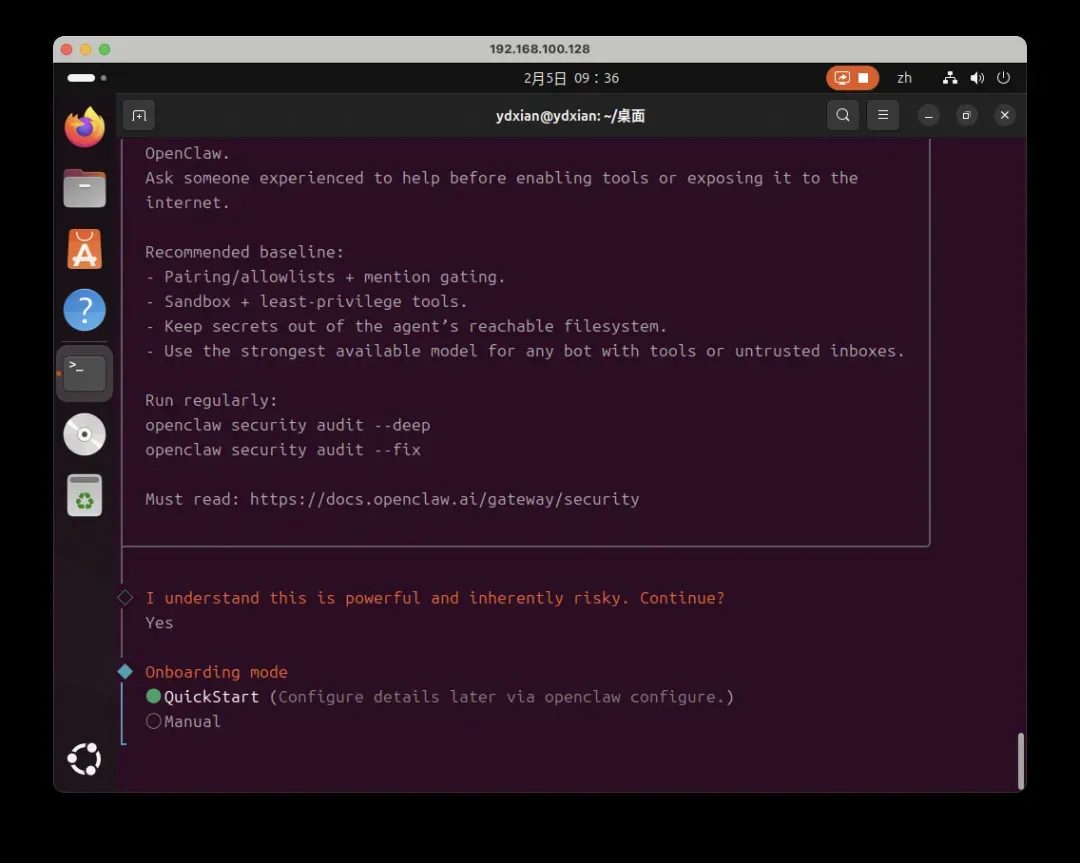This screenshot has width=1080, height=863.
Task: Open system menu via power icon
Action: click(1003, 78)
